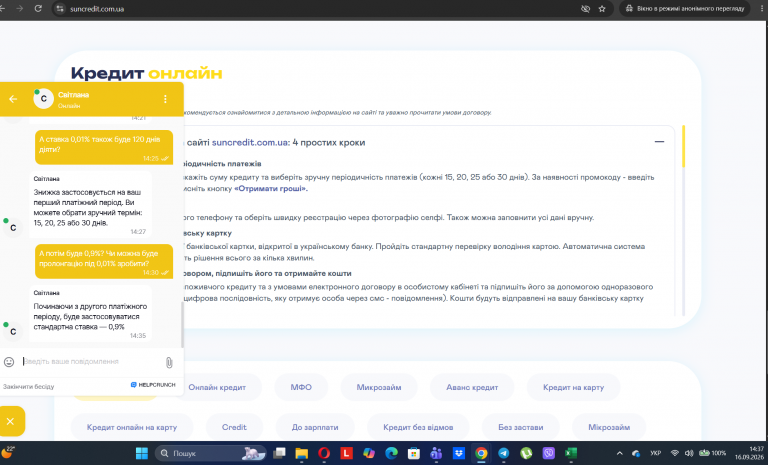
Task: Open uTorrent from the taskbar
Action: (526, 453)
